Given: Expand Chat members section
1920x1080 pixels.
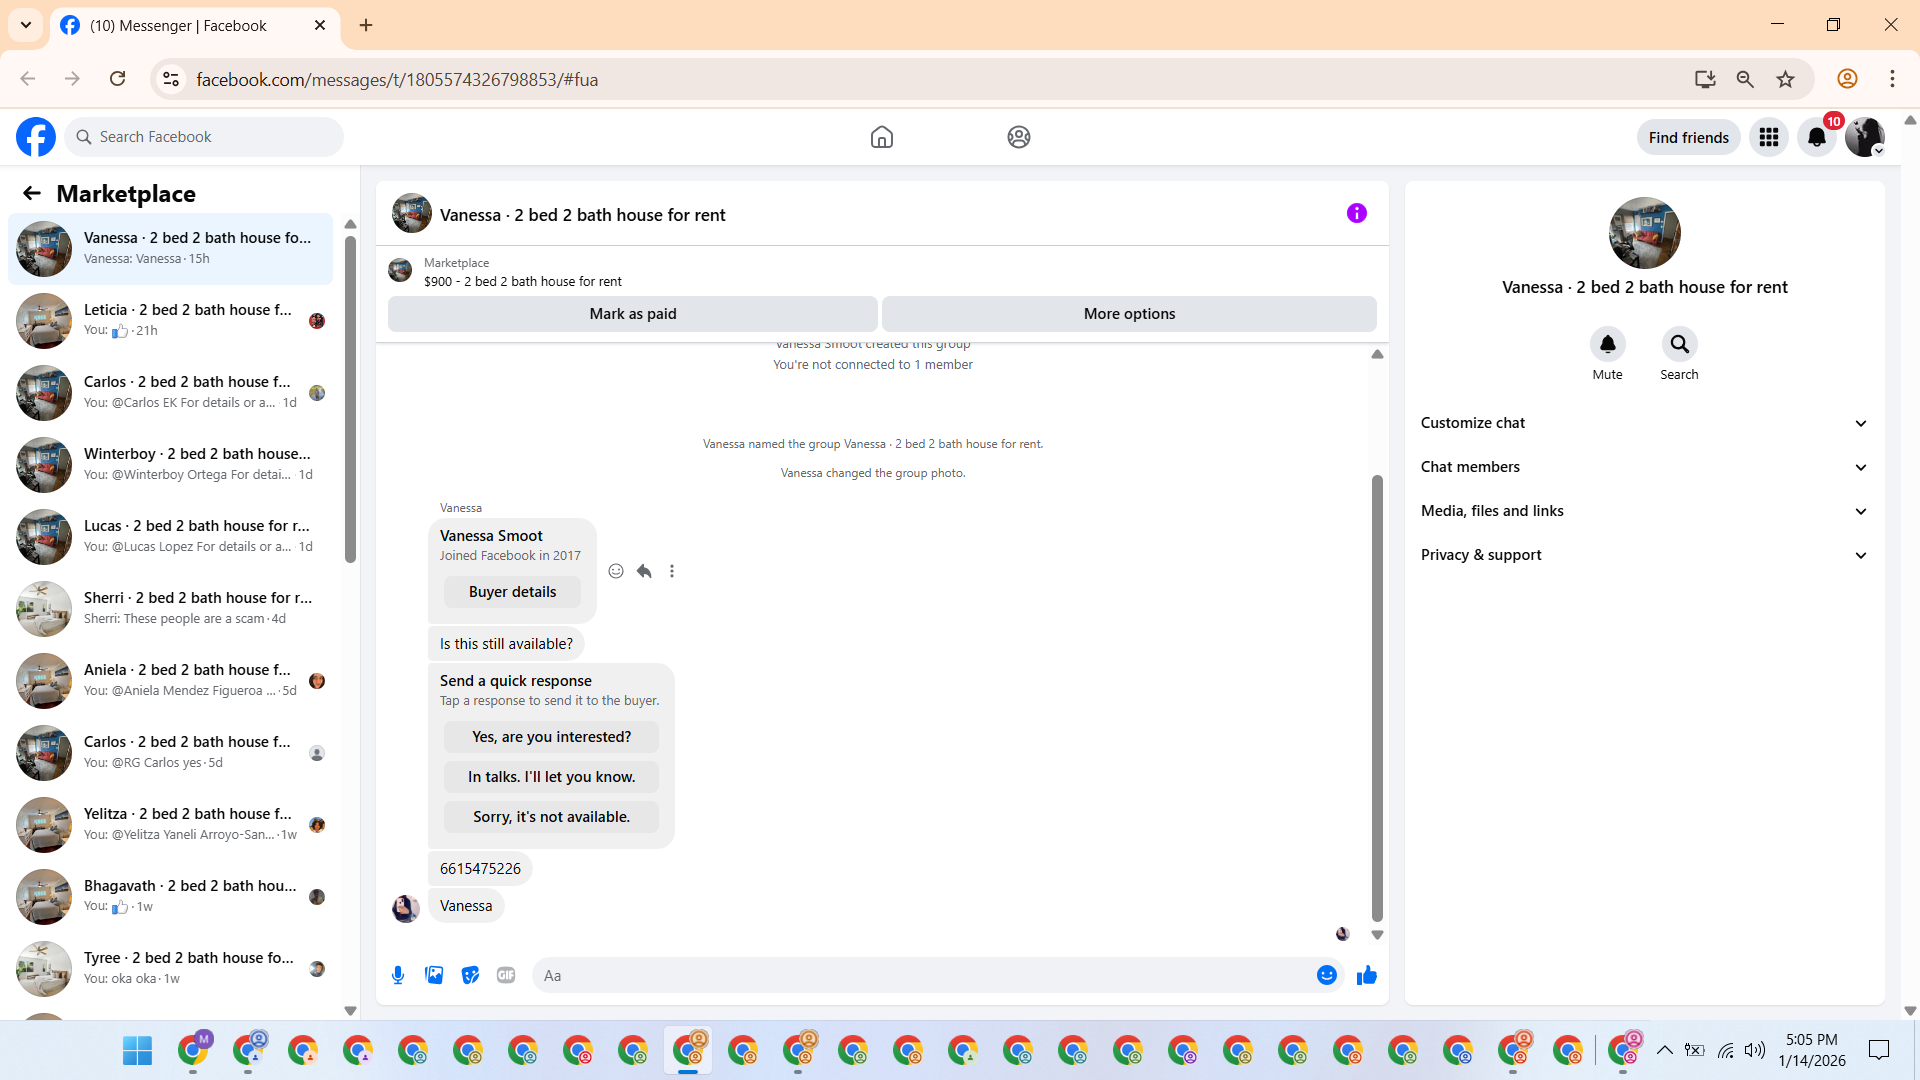Looking at the screenshot, I should click(x=1644, y=467).
